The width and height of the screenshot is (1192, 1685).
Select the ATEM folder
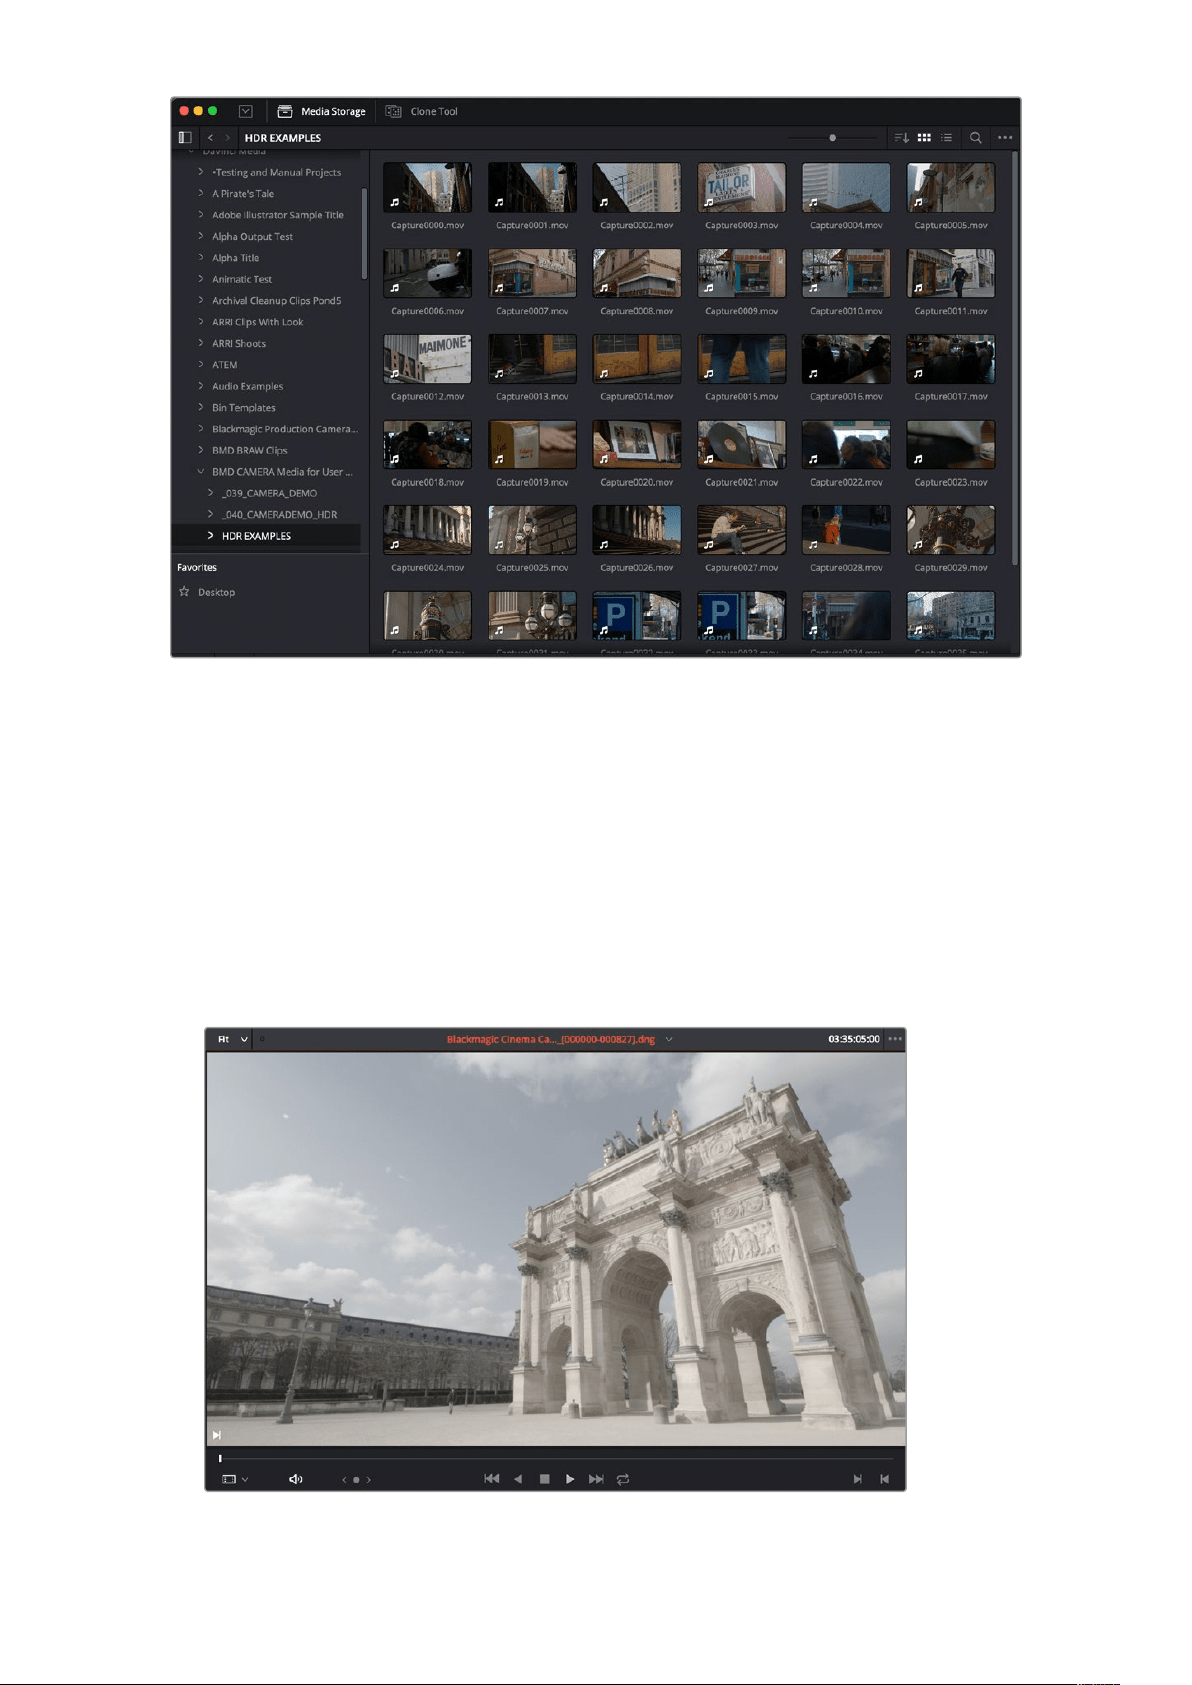(x=224, y=365)
